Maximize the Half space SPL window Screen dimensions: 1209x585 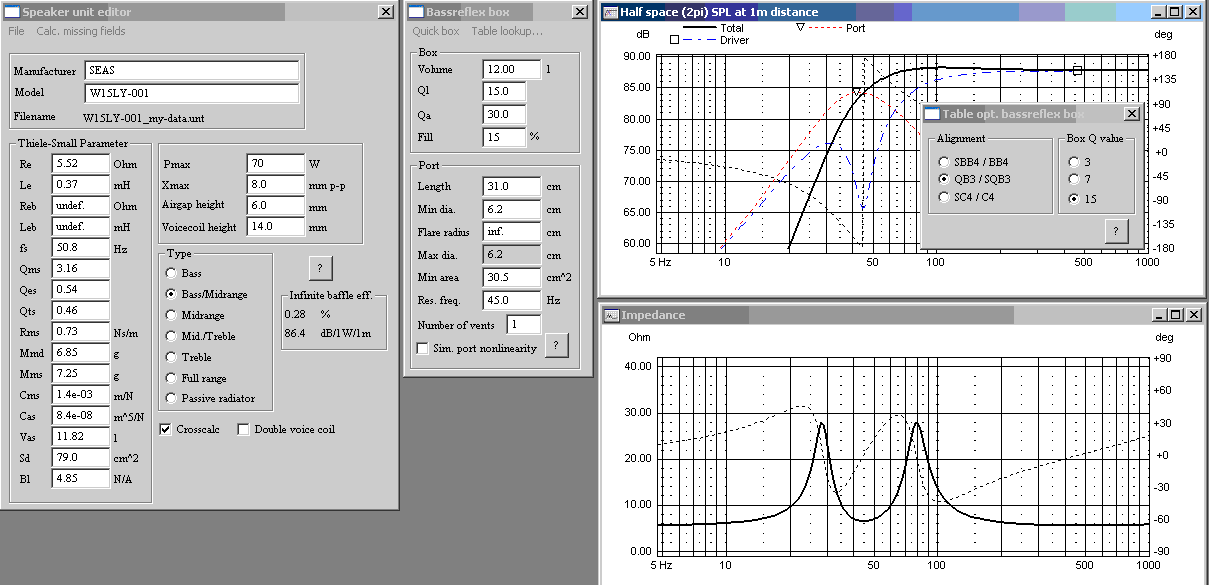[x=1175, y=12]
